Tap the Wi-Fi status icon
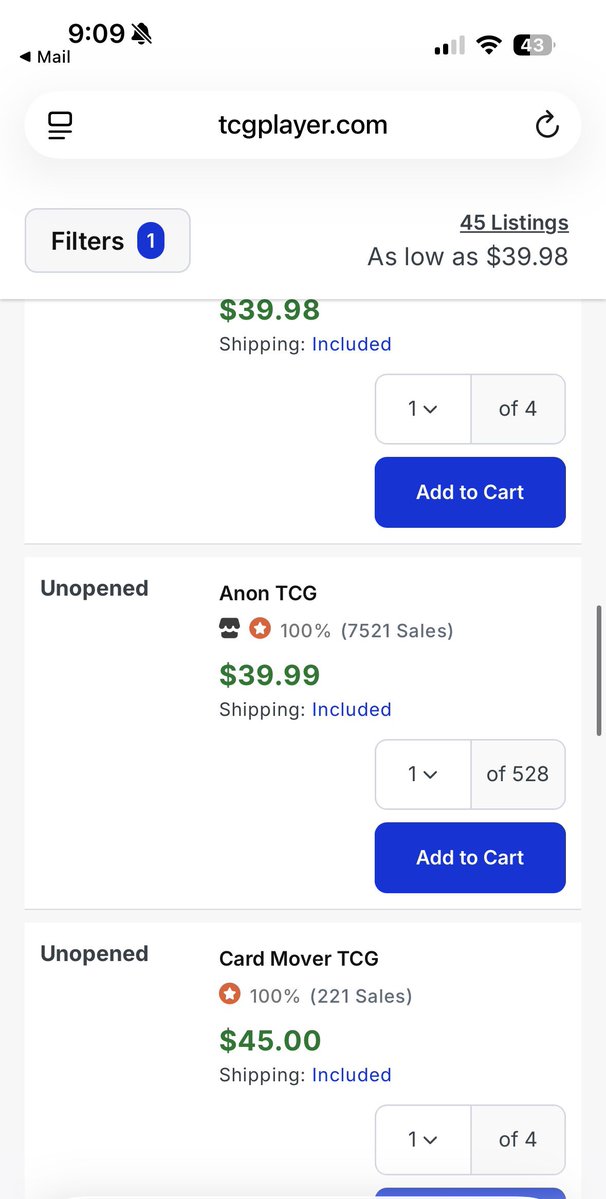This screenshot has height=1199, width=606. 488,46
